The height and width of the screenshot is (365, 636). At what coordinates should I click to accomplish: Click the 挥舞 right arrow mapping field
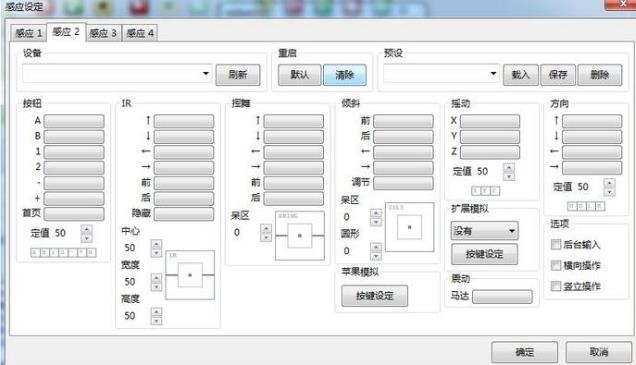(294, 167)
